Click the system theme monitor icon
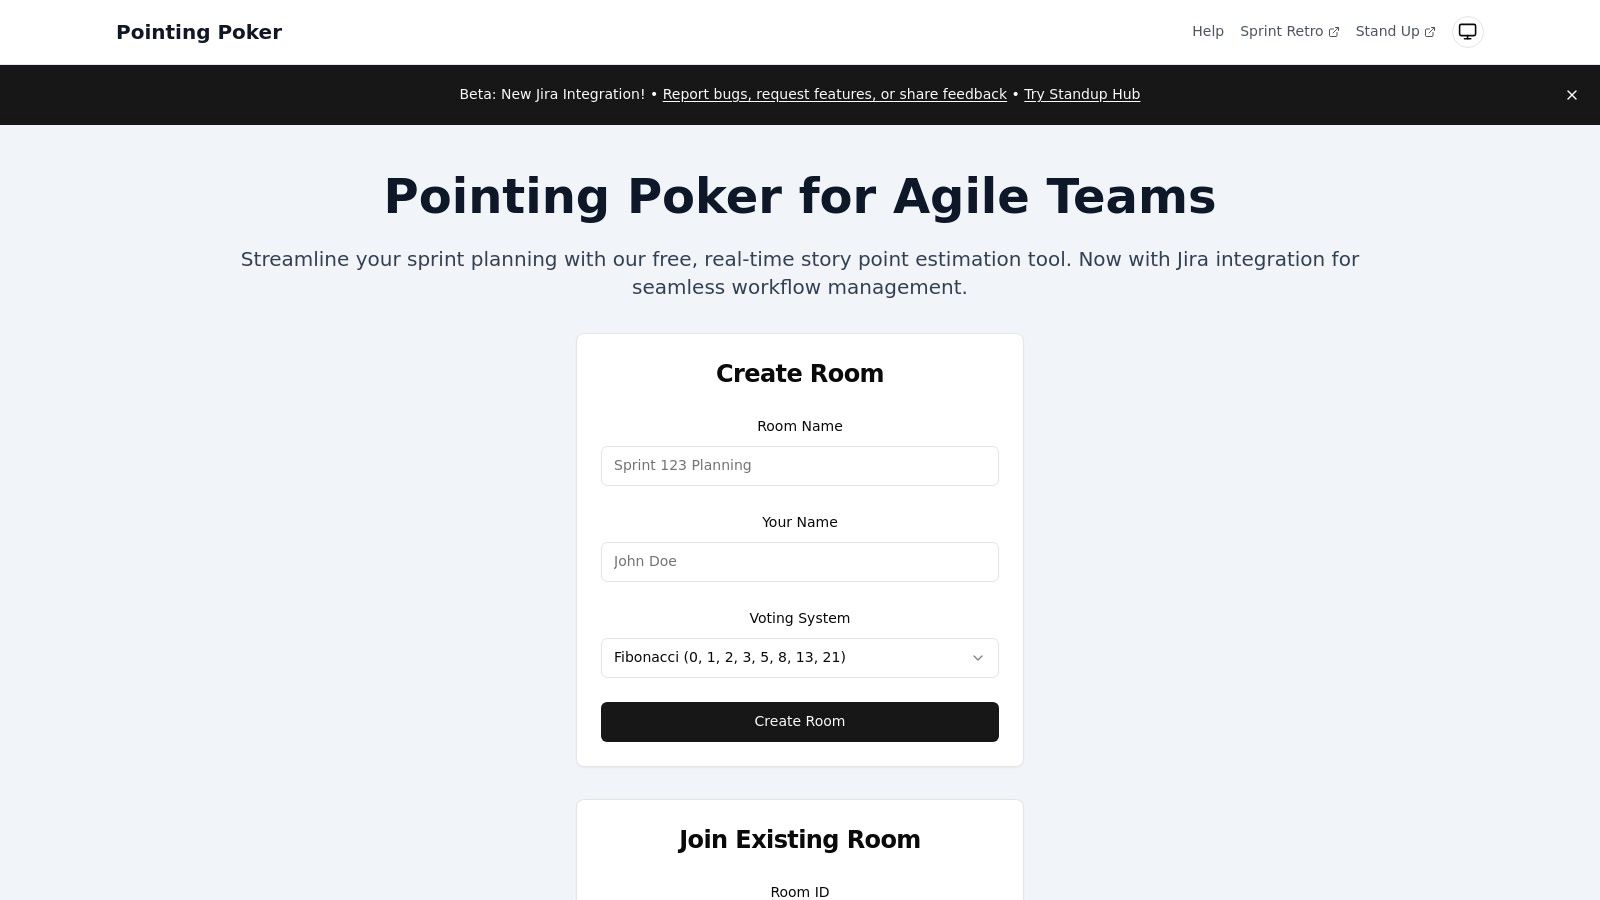The width and height of the screenshot is (1600, 900). coord(1467,32)
